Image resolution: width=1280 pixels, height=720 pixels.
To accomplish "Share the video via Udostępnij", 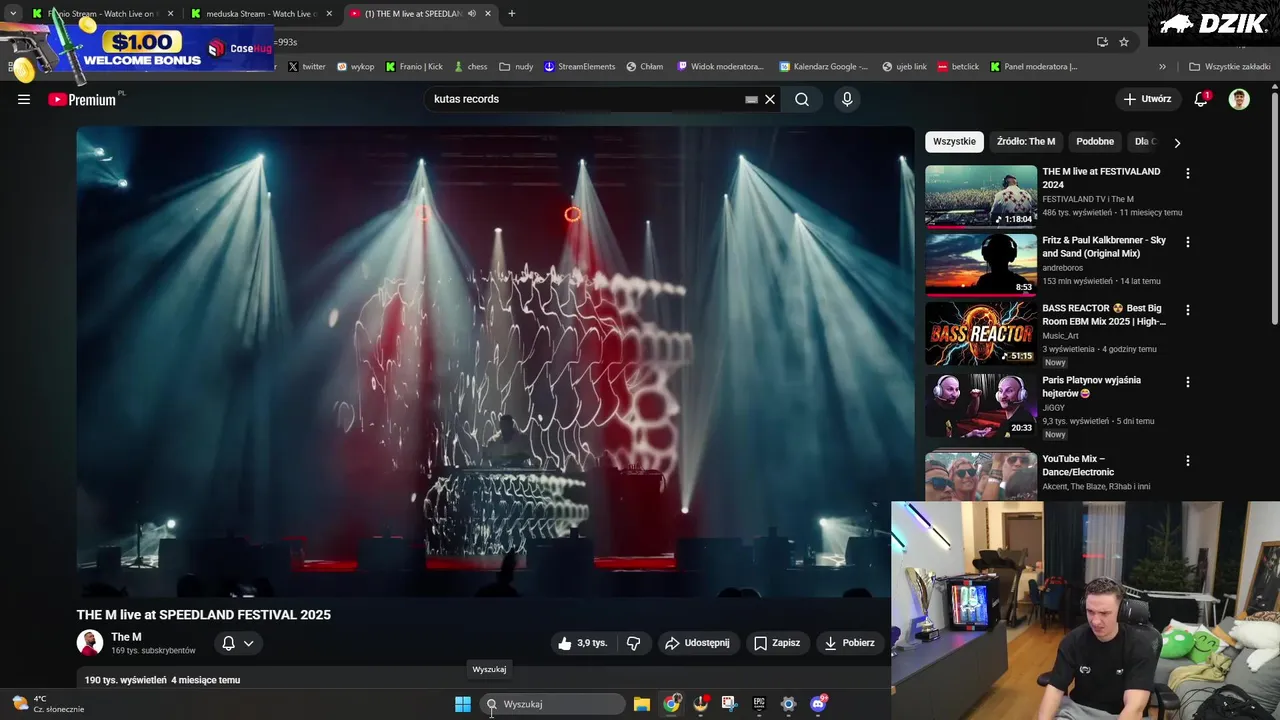I will (x=697, y=643).
